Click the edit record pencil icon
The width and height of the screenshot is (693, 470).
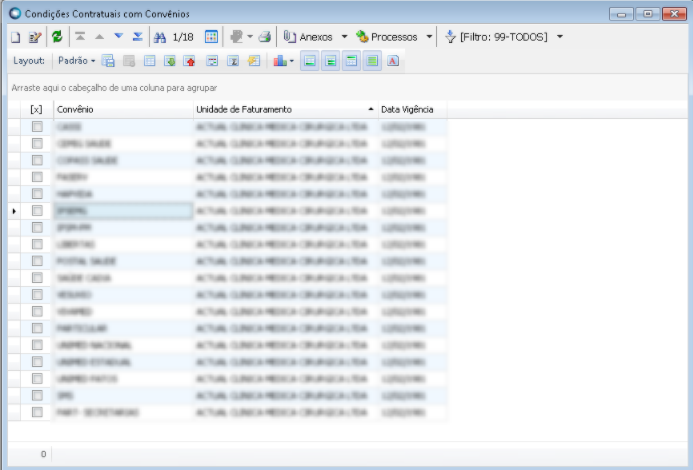tap(35, 37)
